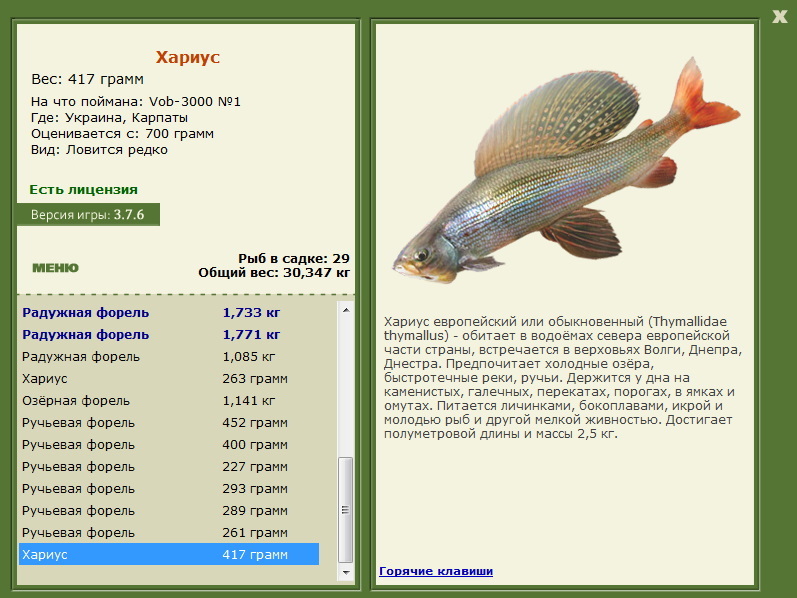Open the Горячие клавиши link
The height and width of the screenshot is (598, 797).
tap(436, 571)
